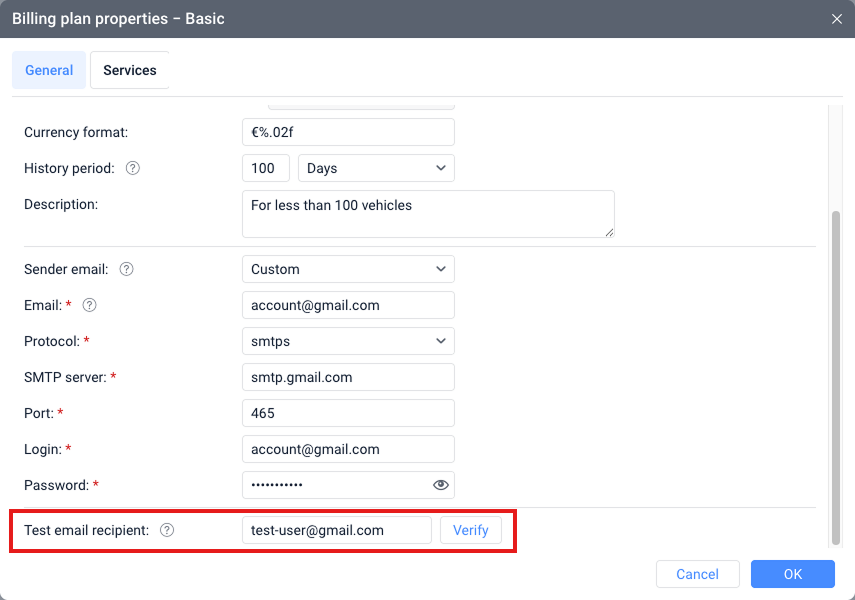
Task: Focus the Description text area
Action: 428,214
